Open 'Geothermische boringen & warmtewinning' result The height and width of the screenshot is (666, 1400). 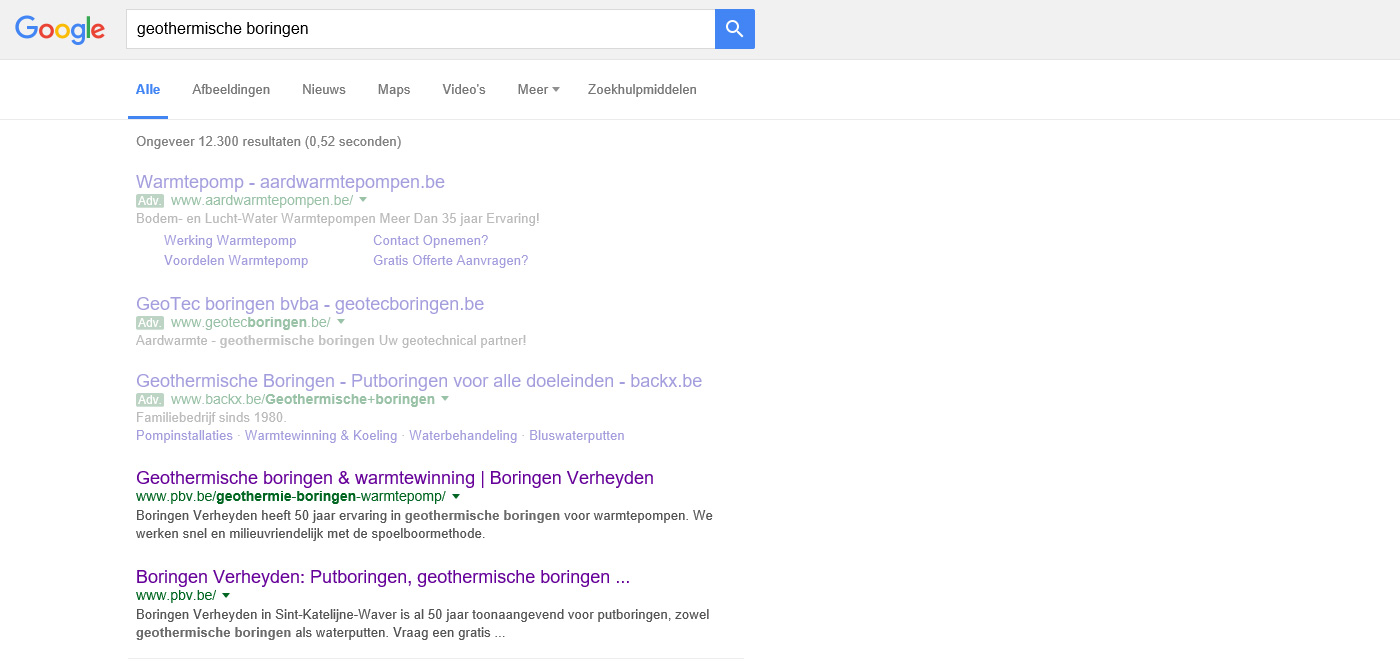[x=395, y=478]
